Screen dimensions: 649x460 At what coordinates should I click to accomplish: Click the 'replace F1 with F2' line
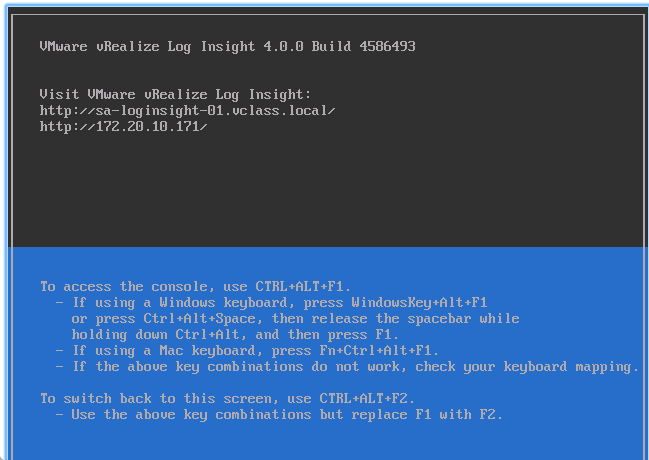pos(287,414)
